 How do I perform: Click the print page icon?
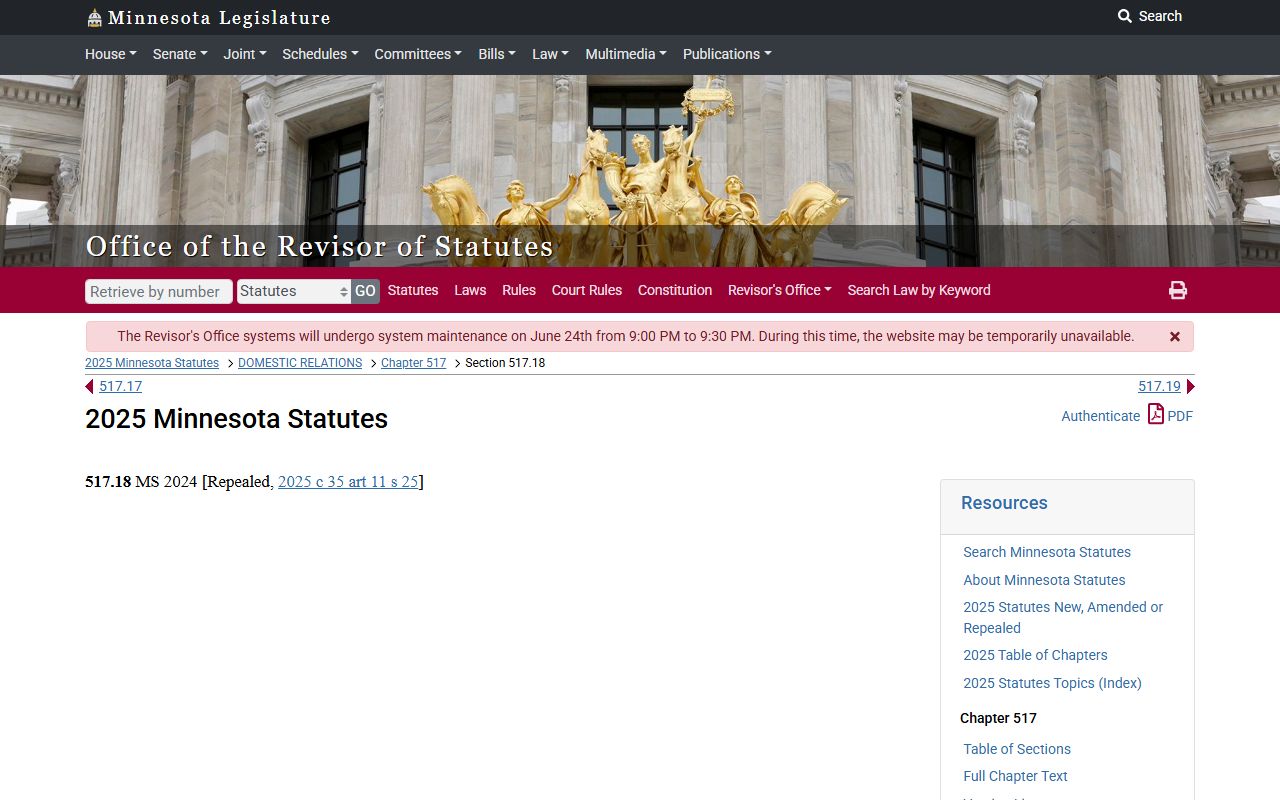[x=1178, y=290]
